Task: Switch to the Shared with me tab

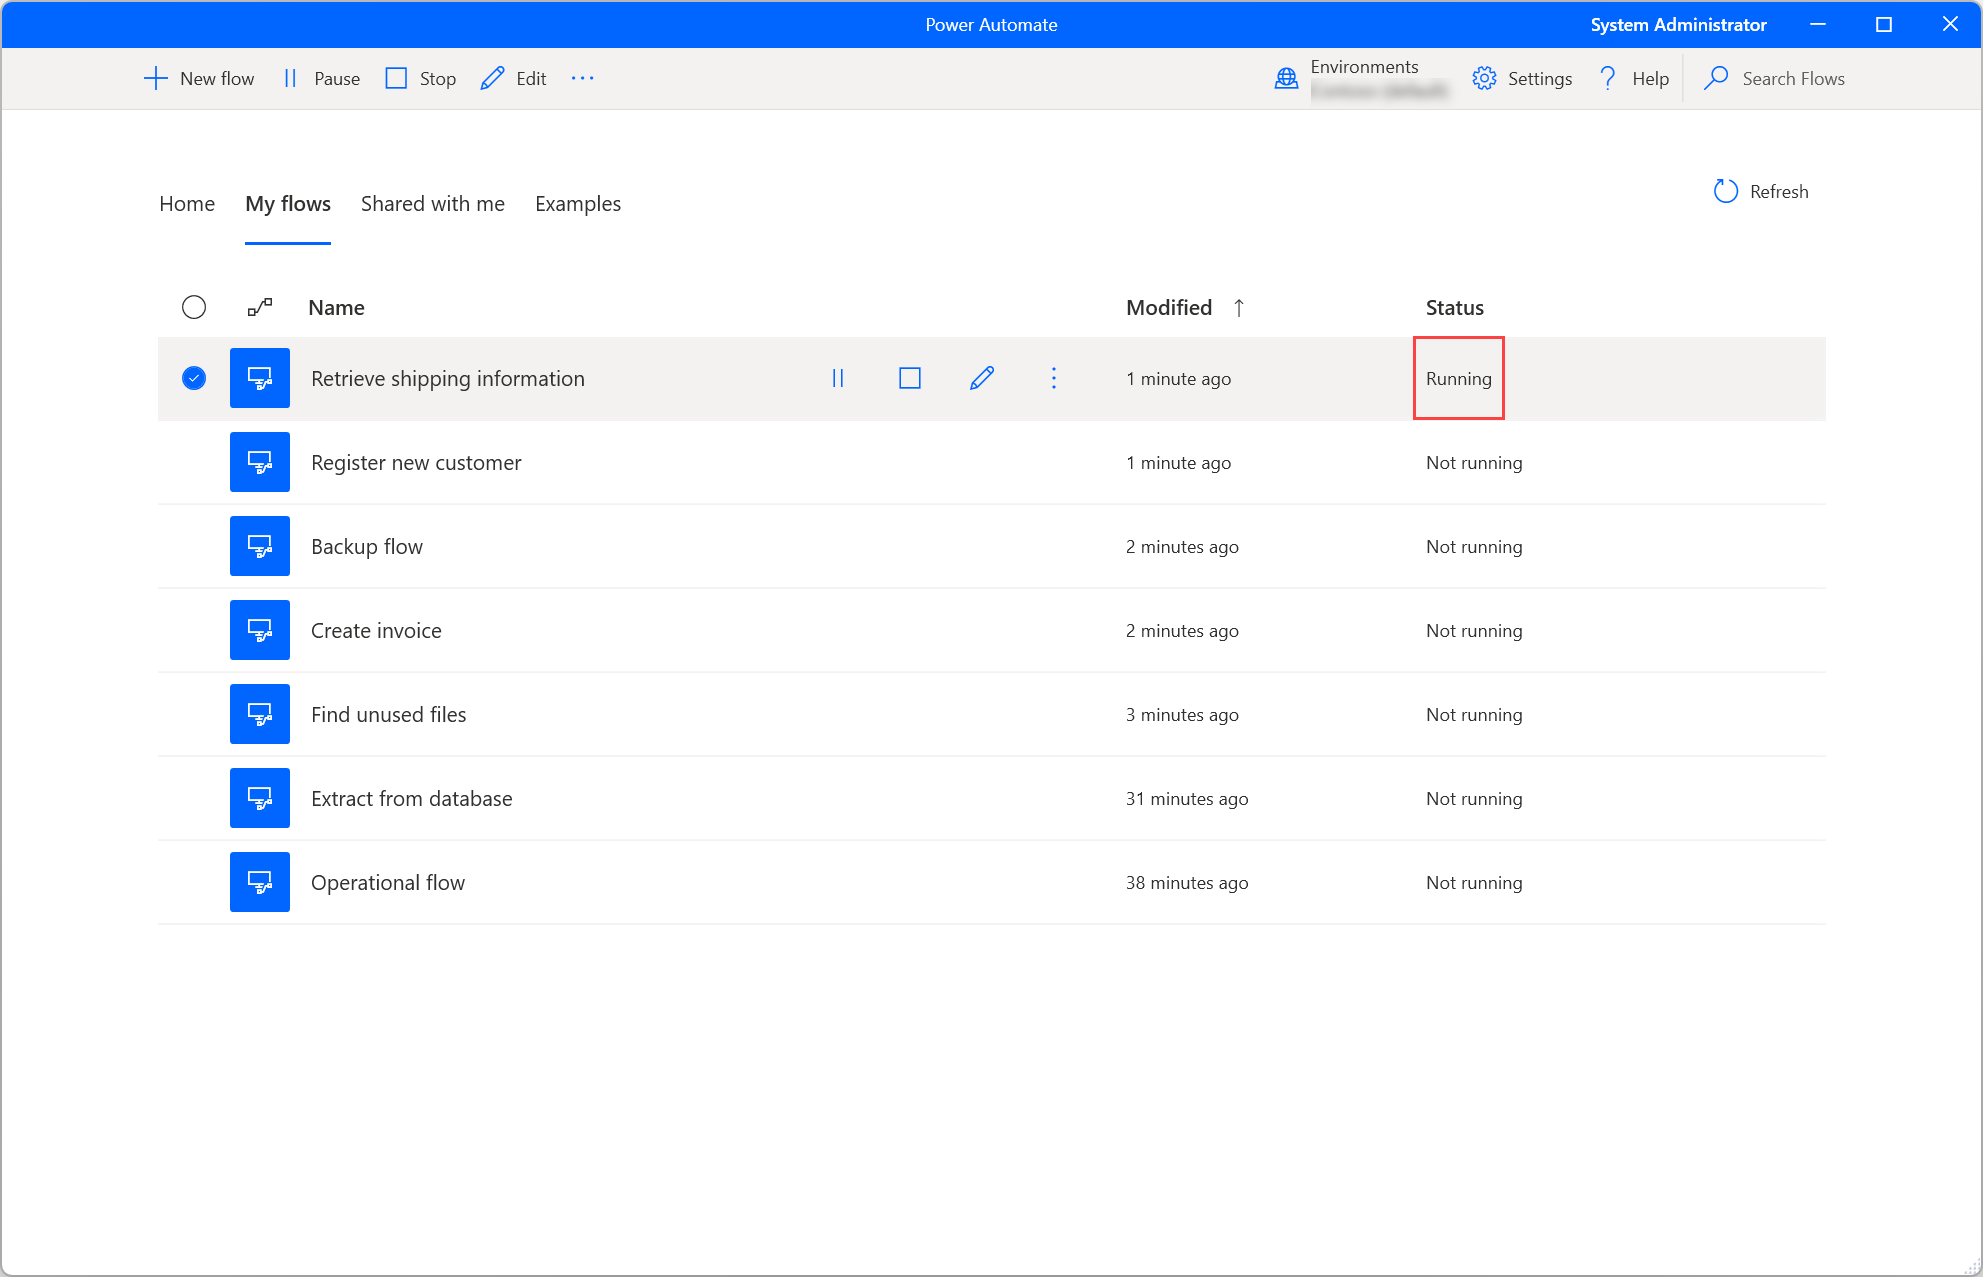Action: click(x=434, y=202)
